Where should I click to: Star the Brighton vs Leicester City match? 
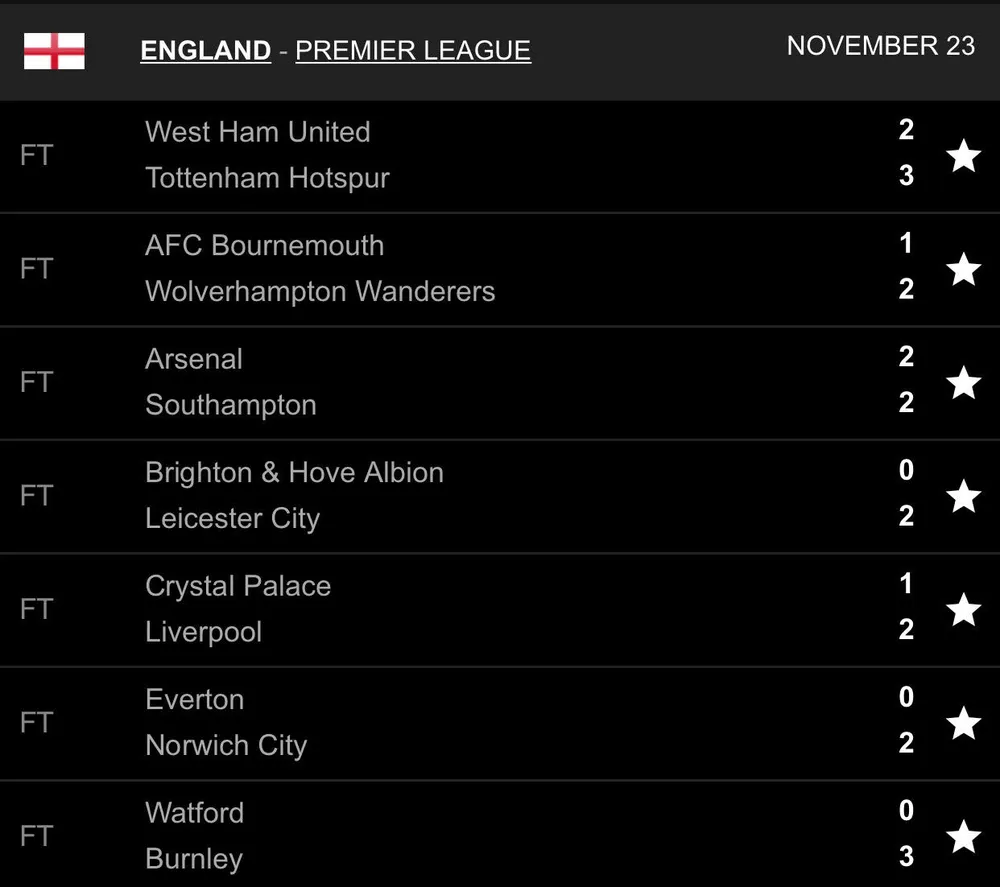(963, 496)
